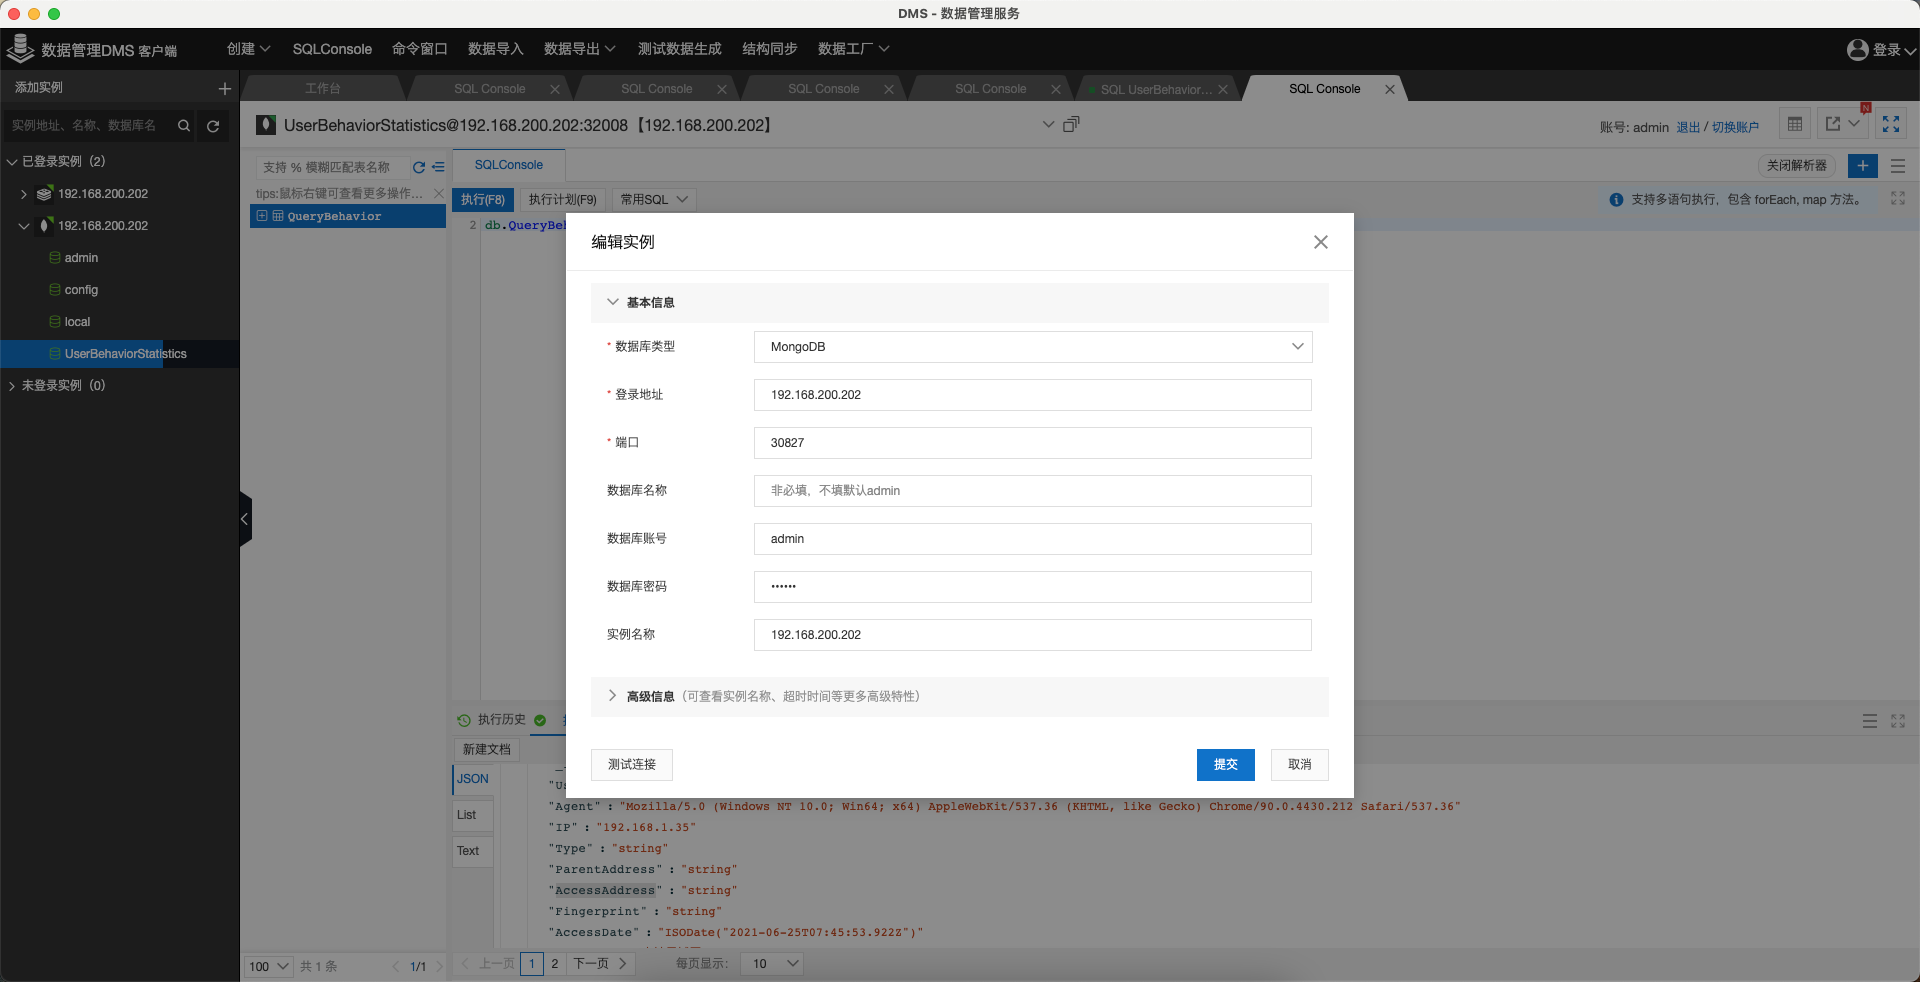1920x982 pixels.
Task: Collapse the 已登录实例 tree section
Action: pyautogui.click(x=12, y=161)
